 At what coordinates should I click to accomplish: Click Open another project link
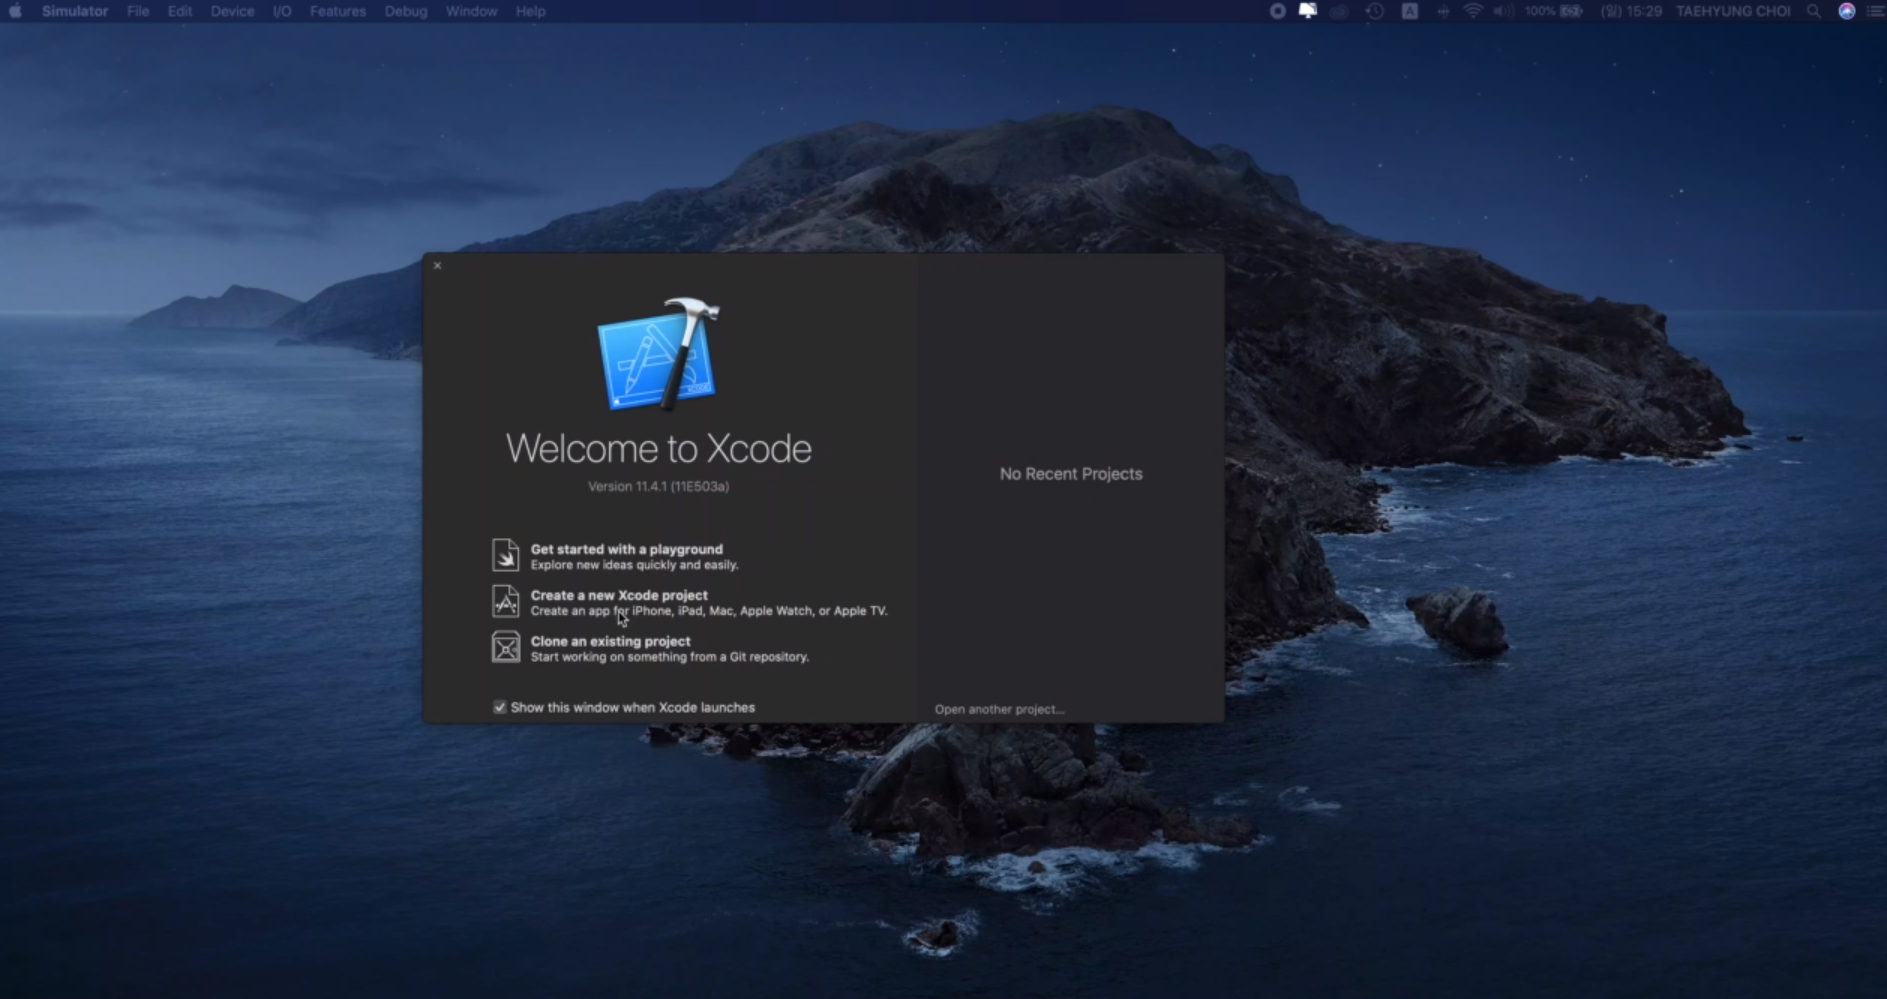[x=999, y=709]
